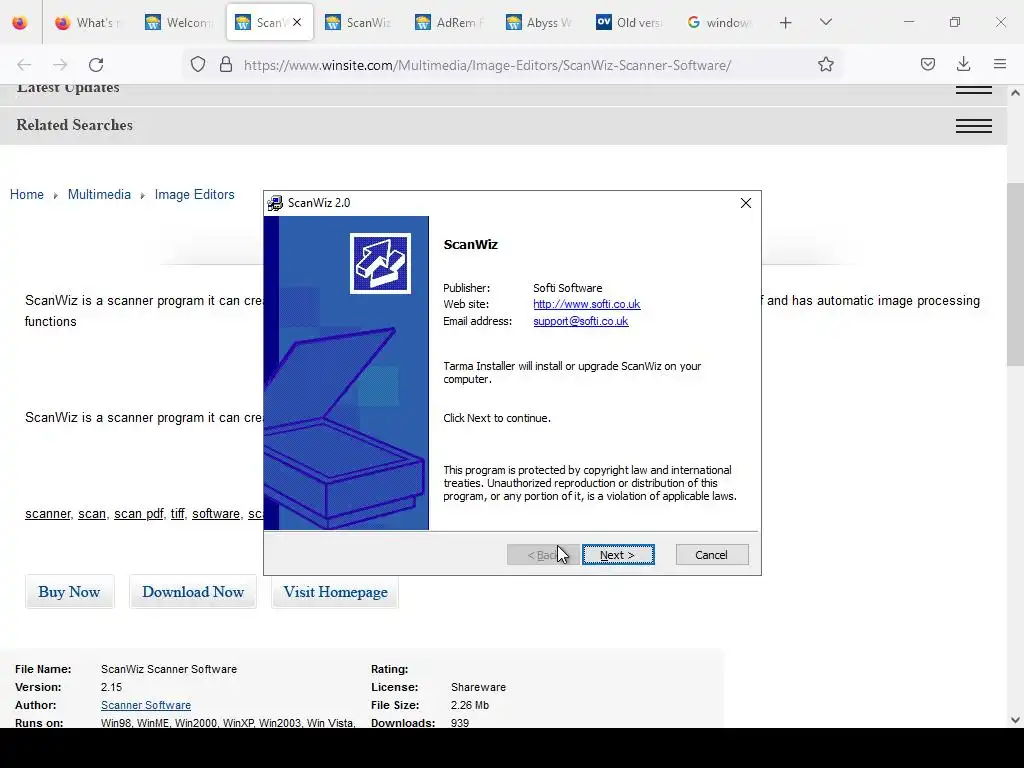Open the Multimedia breadcrumb link
The width and height of the screenshot is (1024, 768).
(x=99, y=195)
